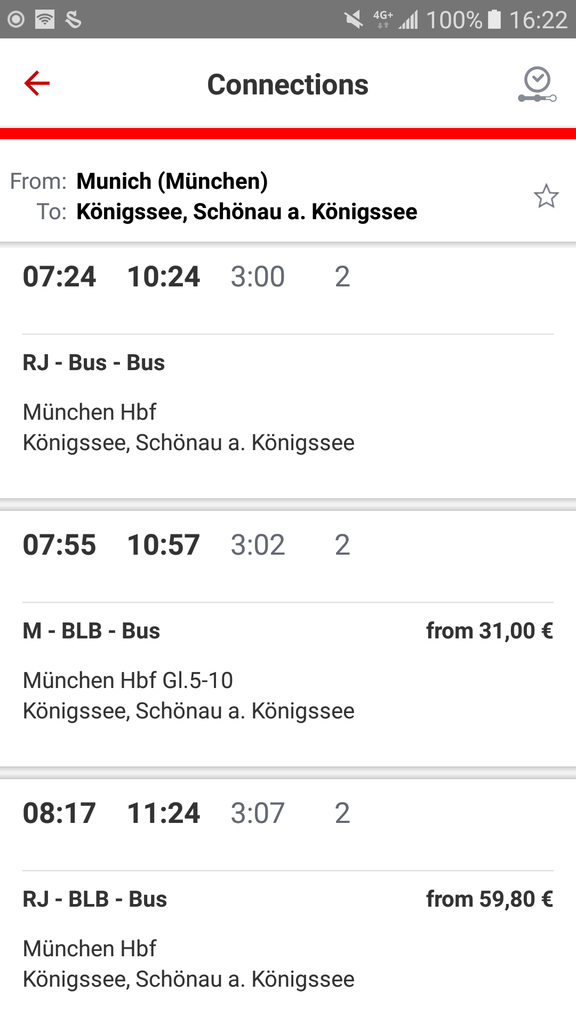The image size is (576, 1024).
Task: Tap the RJ - Bus - Bus route label
Action: (94, 362)
